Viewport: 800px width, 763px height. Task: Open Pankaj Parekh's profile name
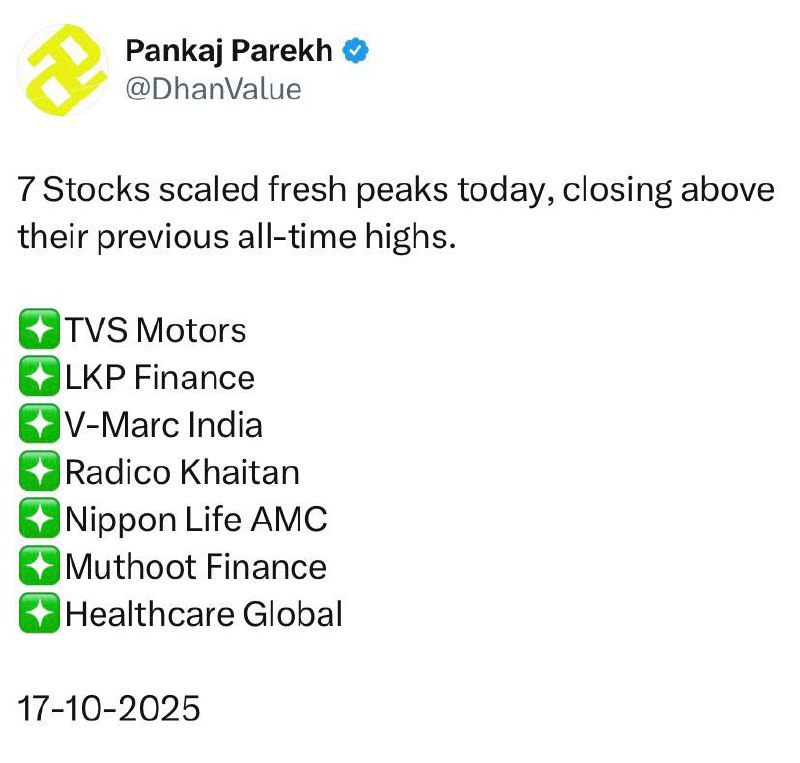pyautogui.click(x=229, y=50)
